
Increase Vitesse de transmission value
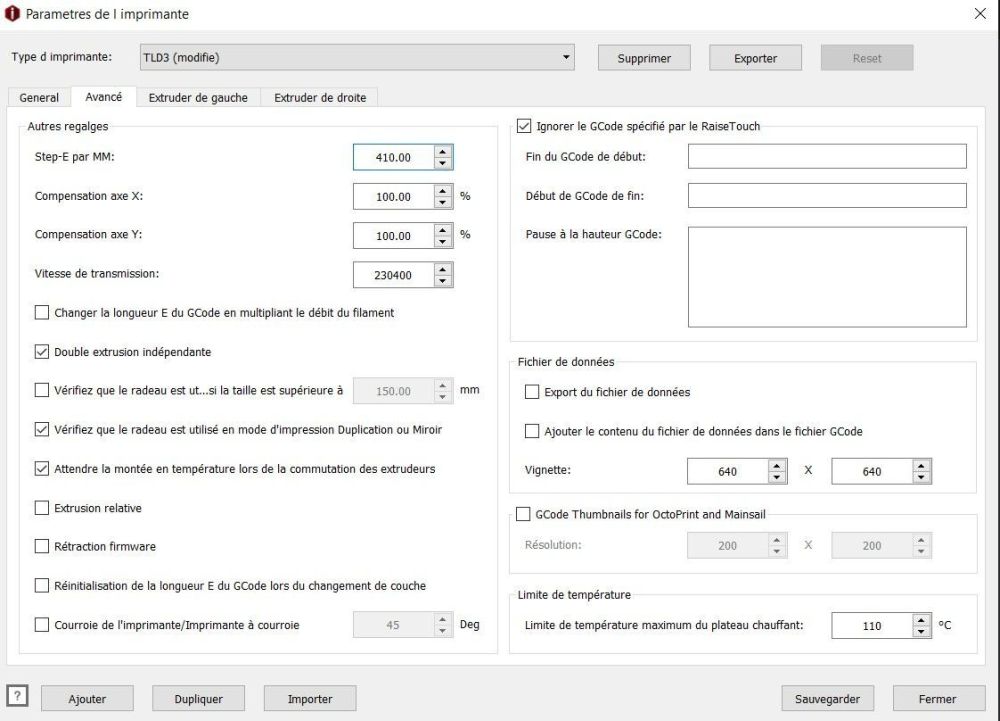point(443,269)
